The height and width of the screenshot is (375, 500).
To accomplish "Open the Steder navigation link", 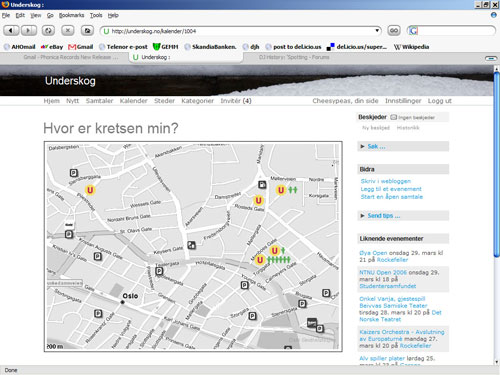I will 164,101.
